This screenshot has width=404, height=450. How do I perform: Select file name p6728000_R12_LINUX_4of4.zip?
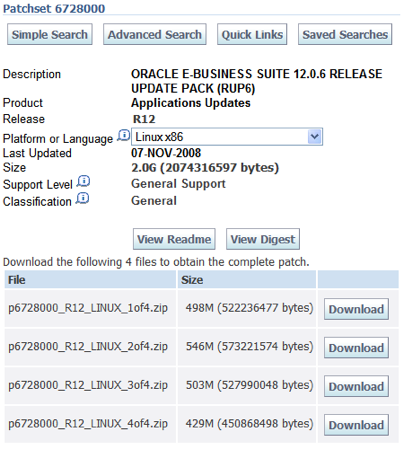click(x=88, y=424)
